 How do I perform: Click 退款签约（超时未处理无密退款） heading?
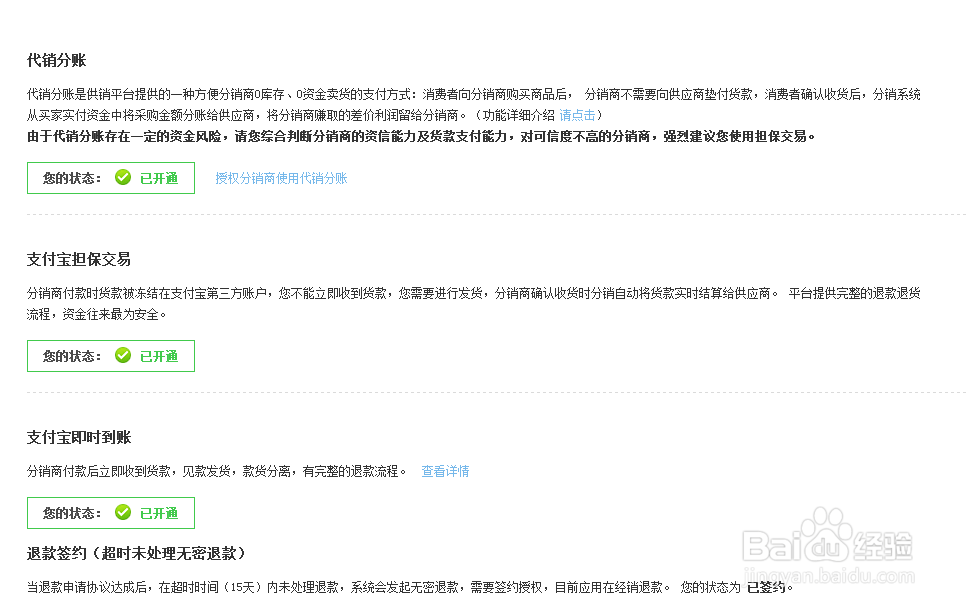(x=136, y=553)
